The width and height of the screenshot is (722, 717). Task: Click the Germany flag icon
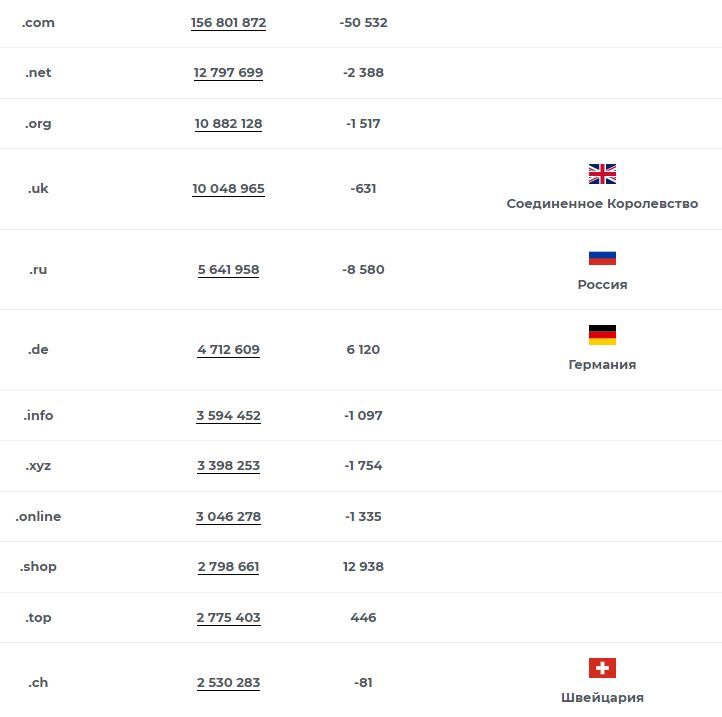click(602, 335)
